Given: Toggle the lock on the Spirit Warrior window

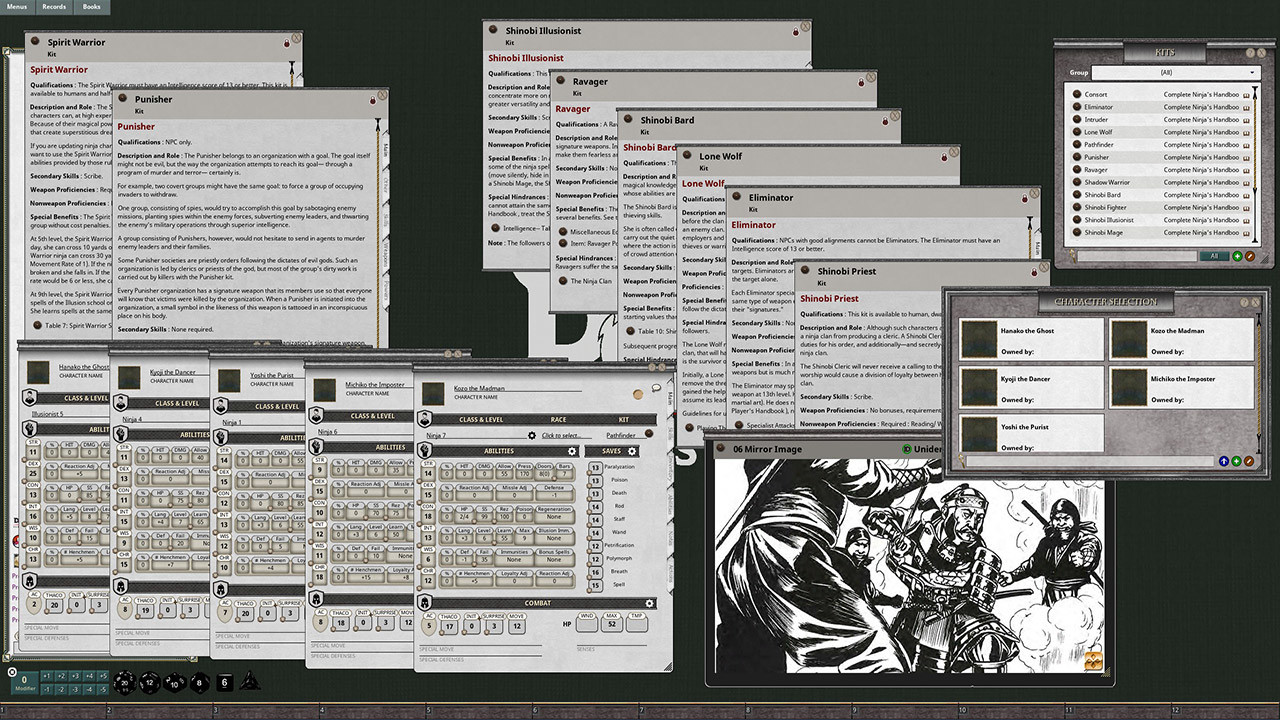Looking at the screenshot, I should (286, 42).
